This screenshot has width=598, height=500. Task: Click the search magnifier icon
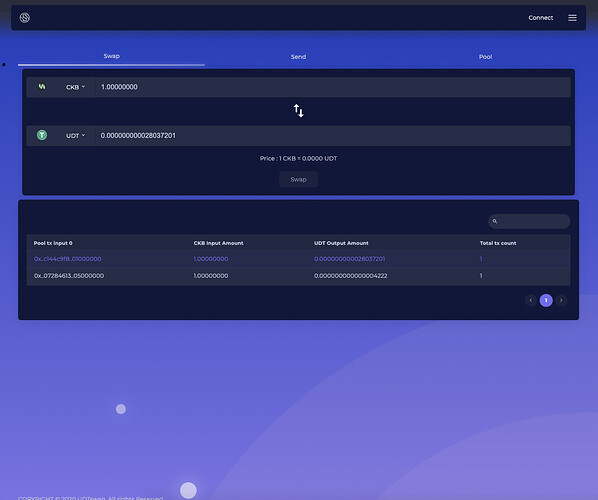tap(495, 221)
